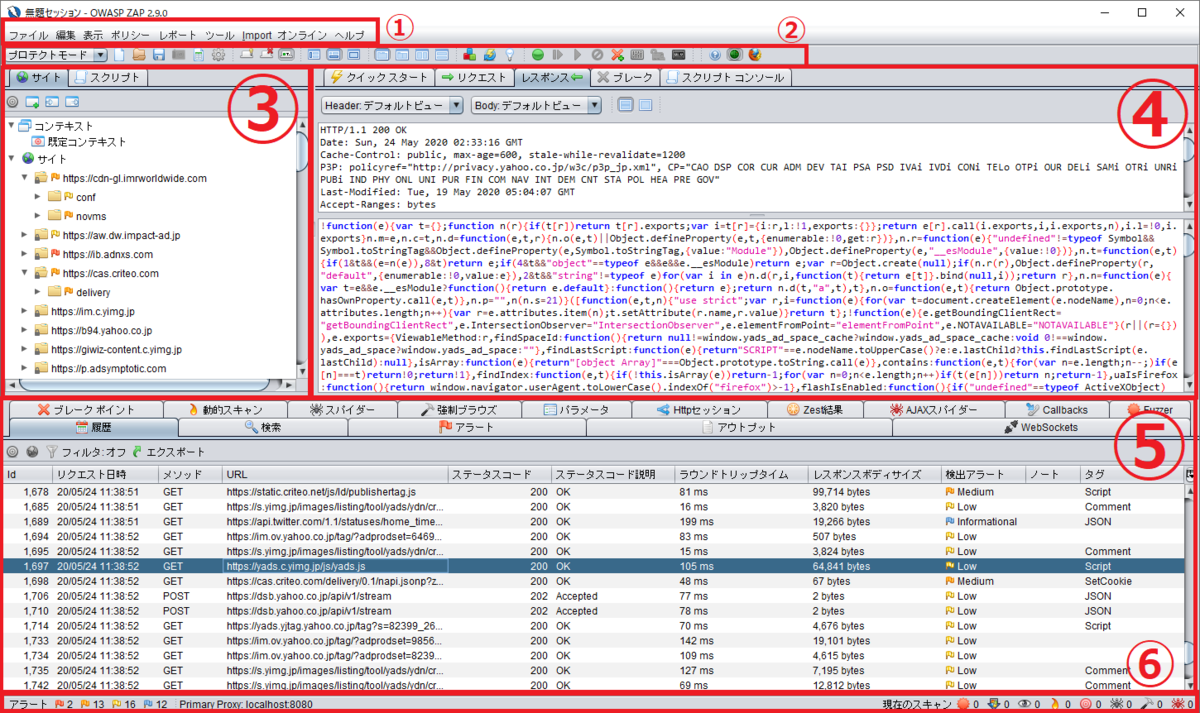Click the Manage Add-ons colored blocks icon

tap(469, 54)
